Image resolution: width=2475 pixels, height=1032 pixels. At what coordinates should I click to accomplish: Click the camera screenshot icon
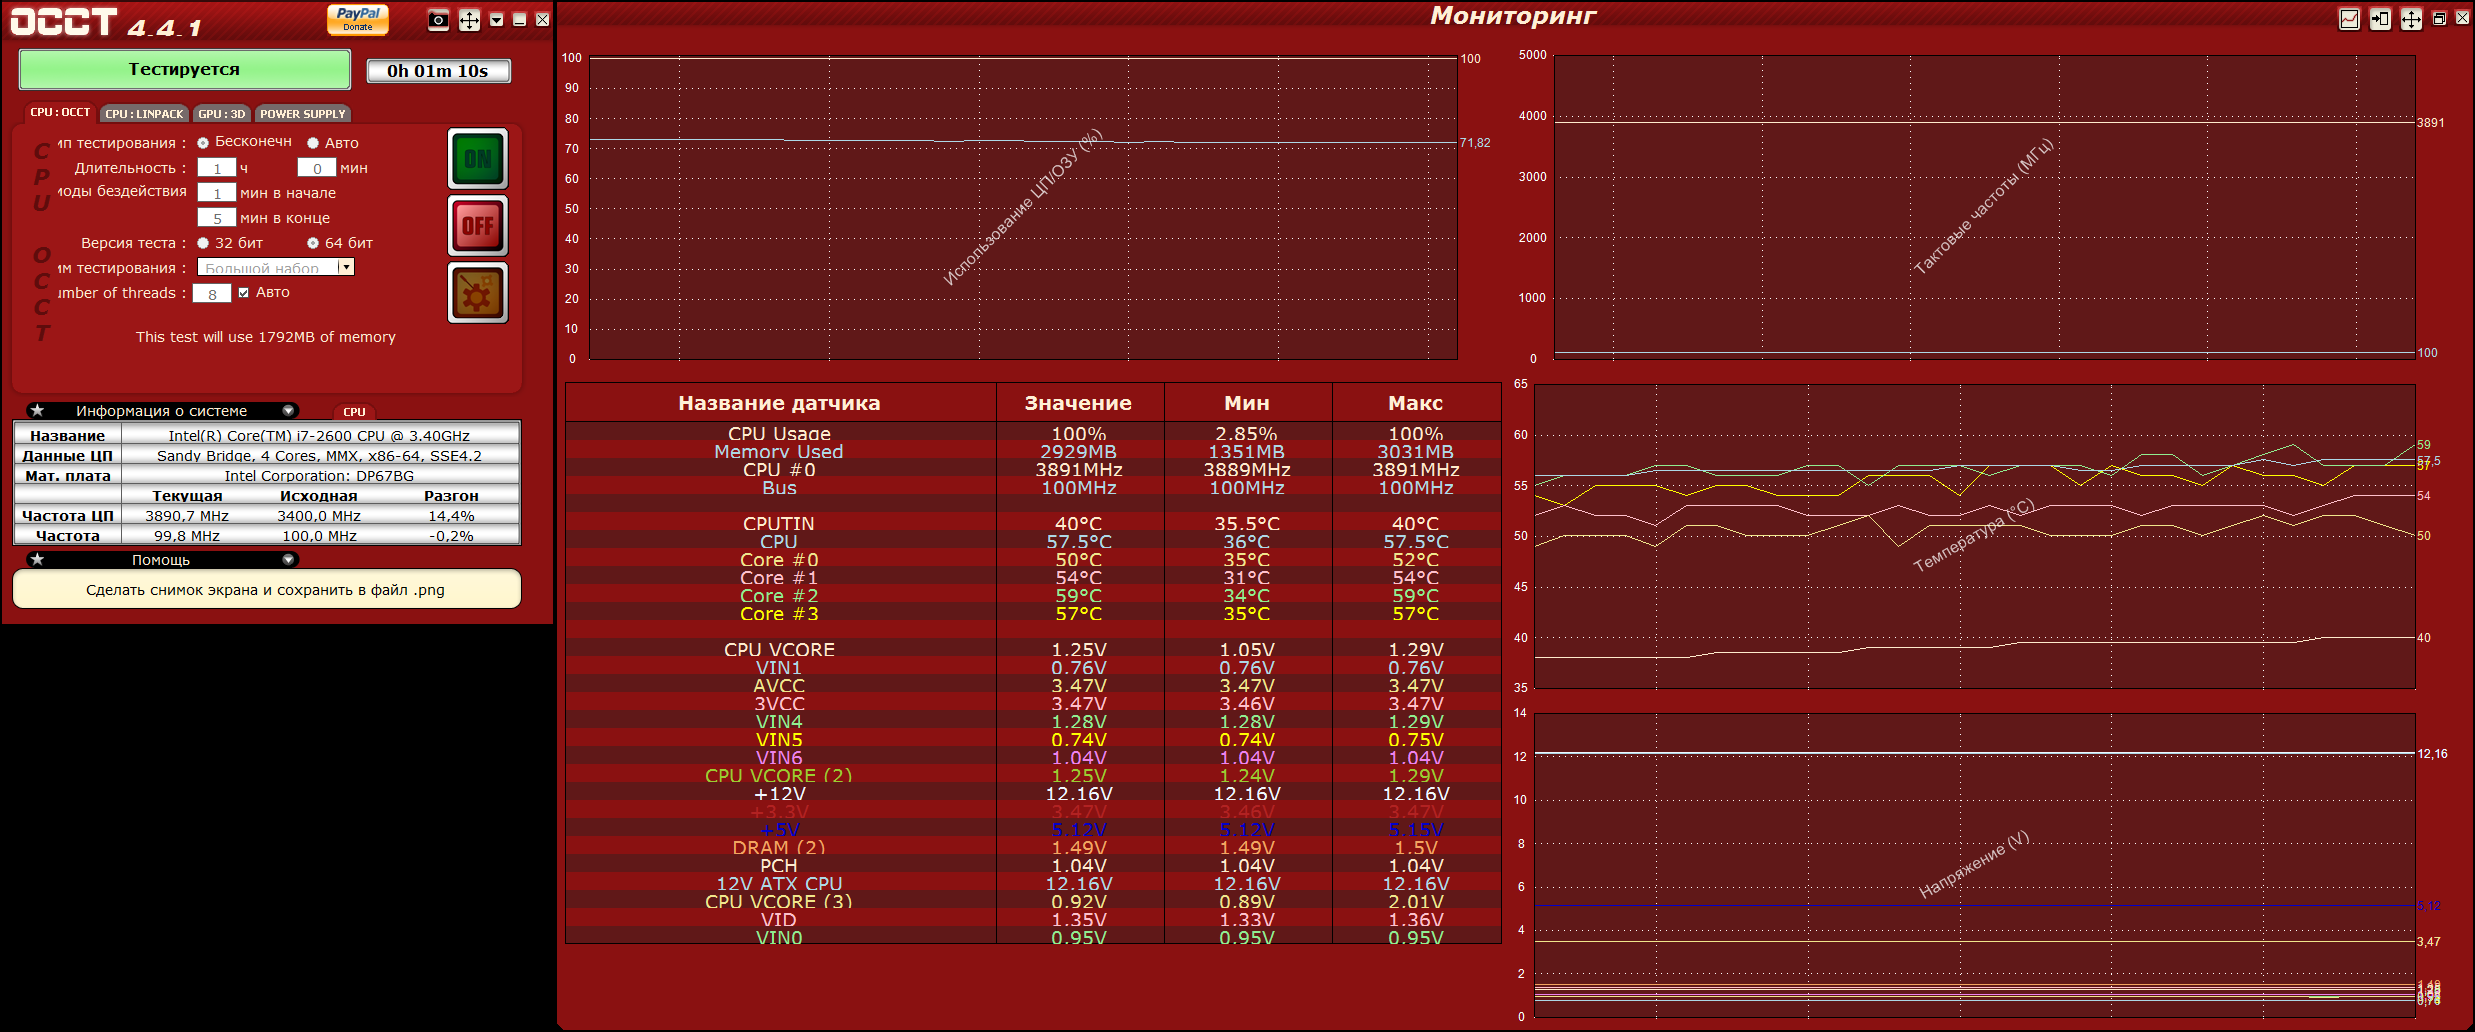[438, 20]
